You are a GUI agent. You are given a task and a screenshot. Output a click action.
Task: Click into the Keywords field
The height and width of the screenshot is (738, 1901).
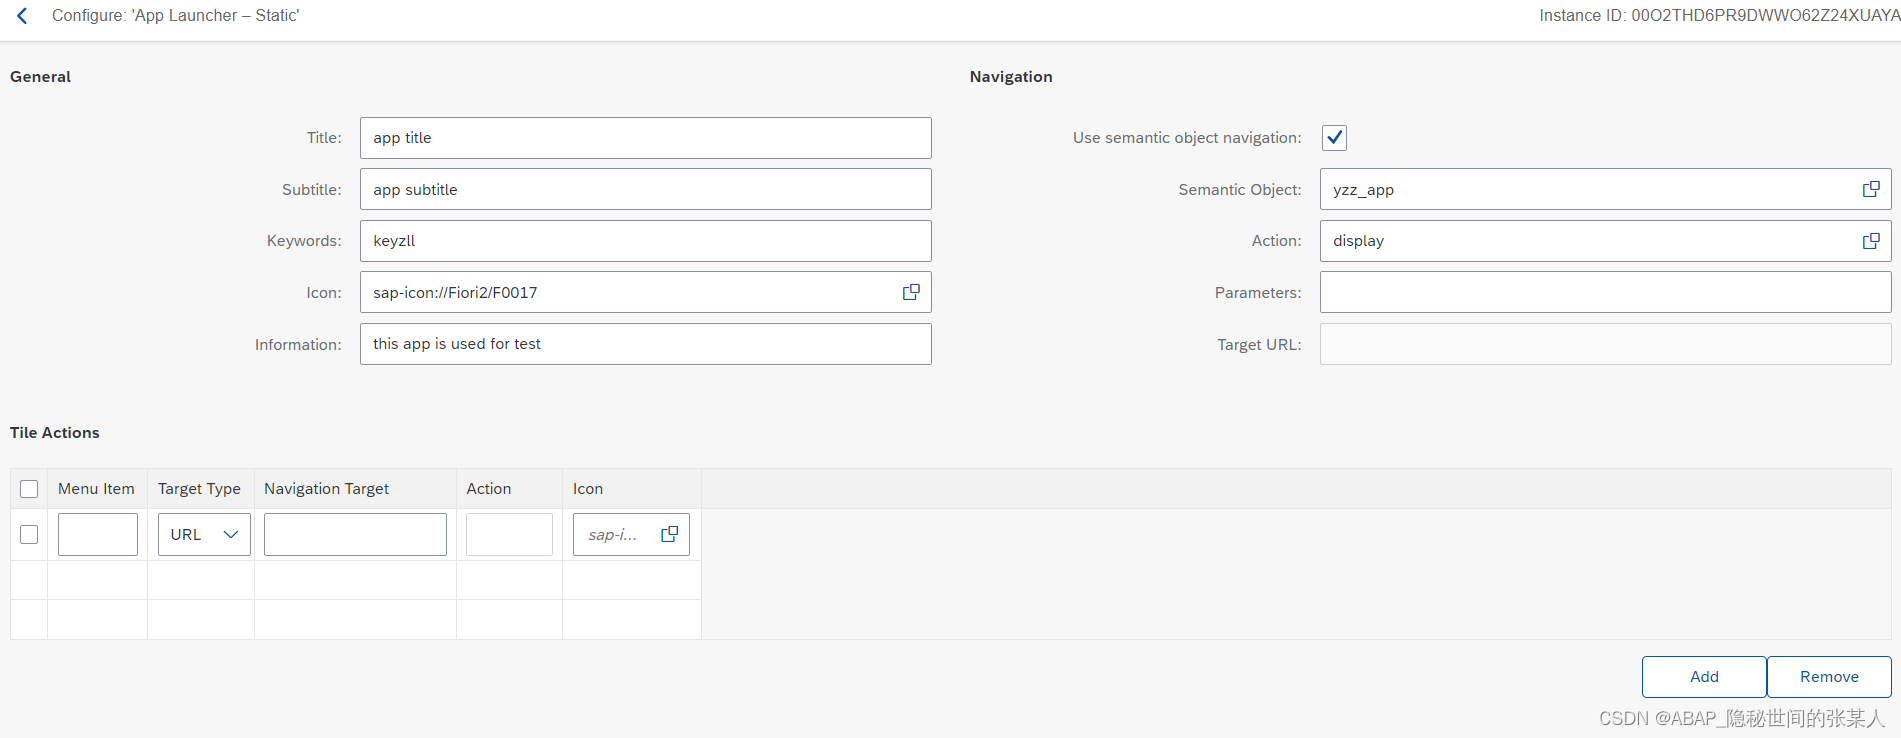[645, 241]
